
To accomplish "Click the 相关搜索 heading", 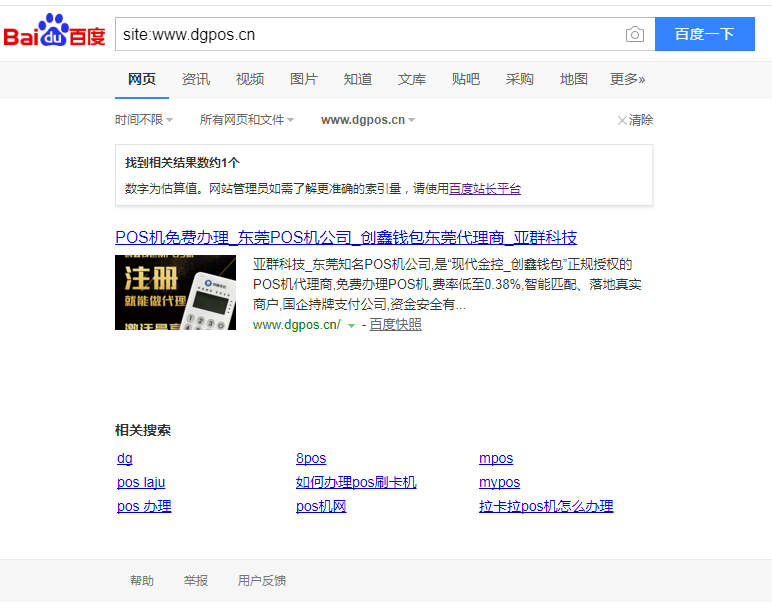I will click(x=143, y=430).
